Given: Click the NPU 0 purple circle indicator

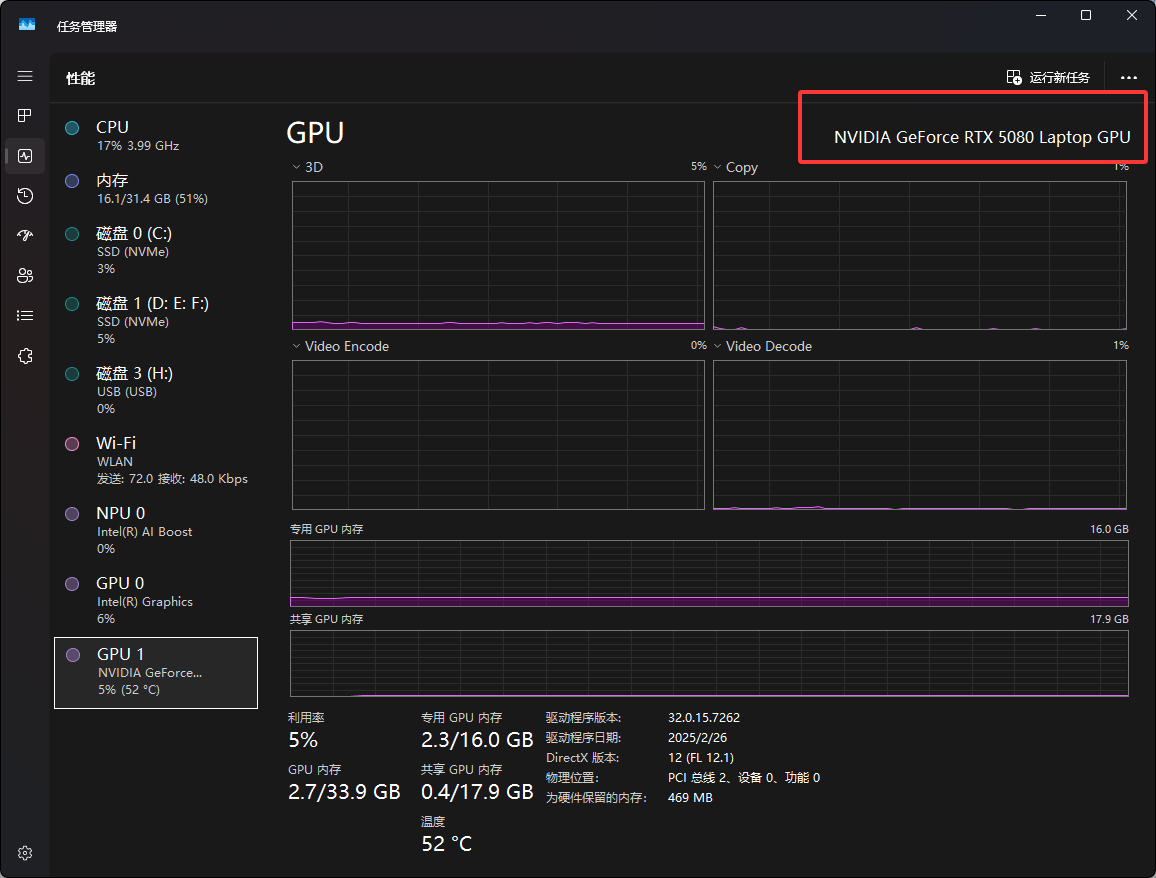Looking at the screenshot, I should tap(72, 514).
